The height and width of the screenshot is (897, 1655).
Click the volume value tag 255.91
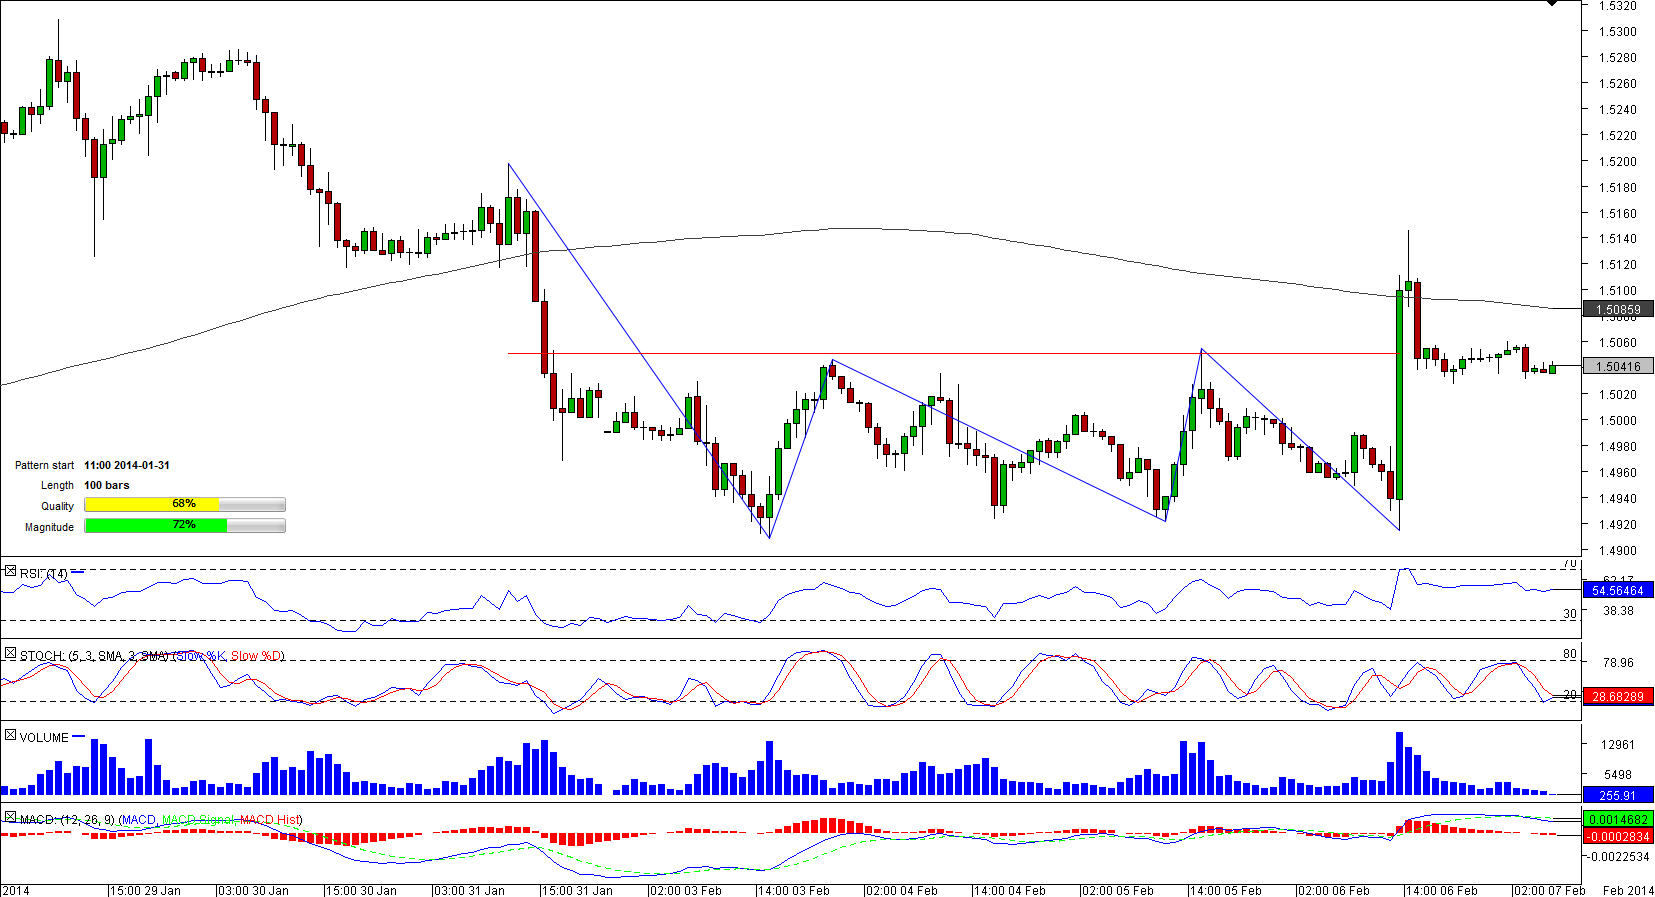pyautogui.click(x=1618, y=796)
